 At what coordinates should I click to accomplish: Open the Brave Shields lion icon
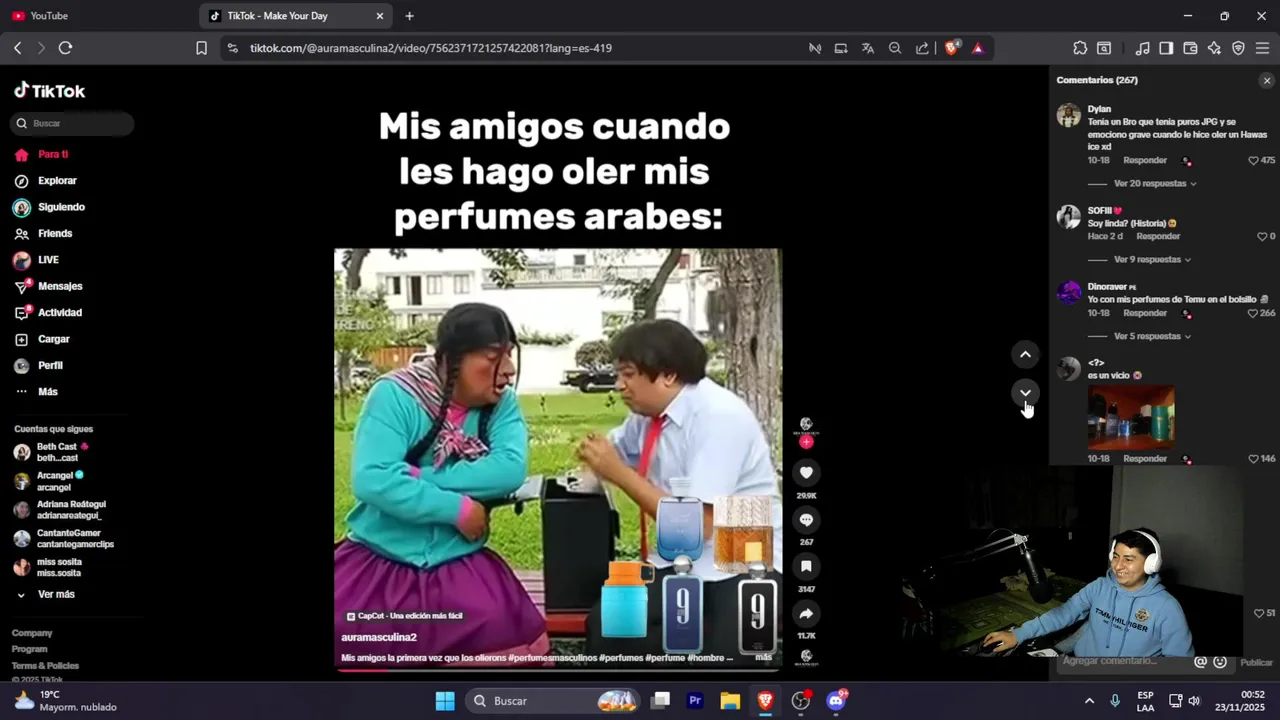(x=952, y=47)
